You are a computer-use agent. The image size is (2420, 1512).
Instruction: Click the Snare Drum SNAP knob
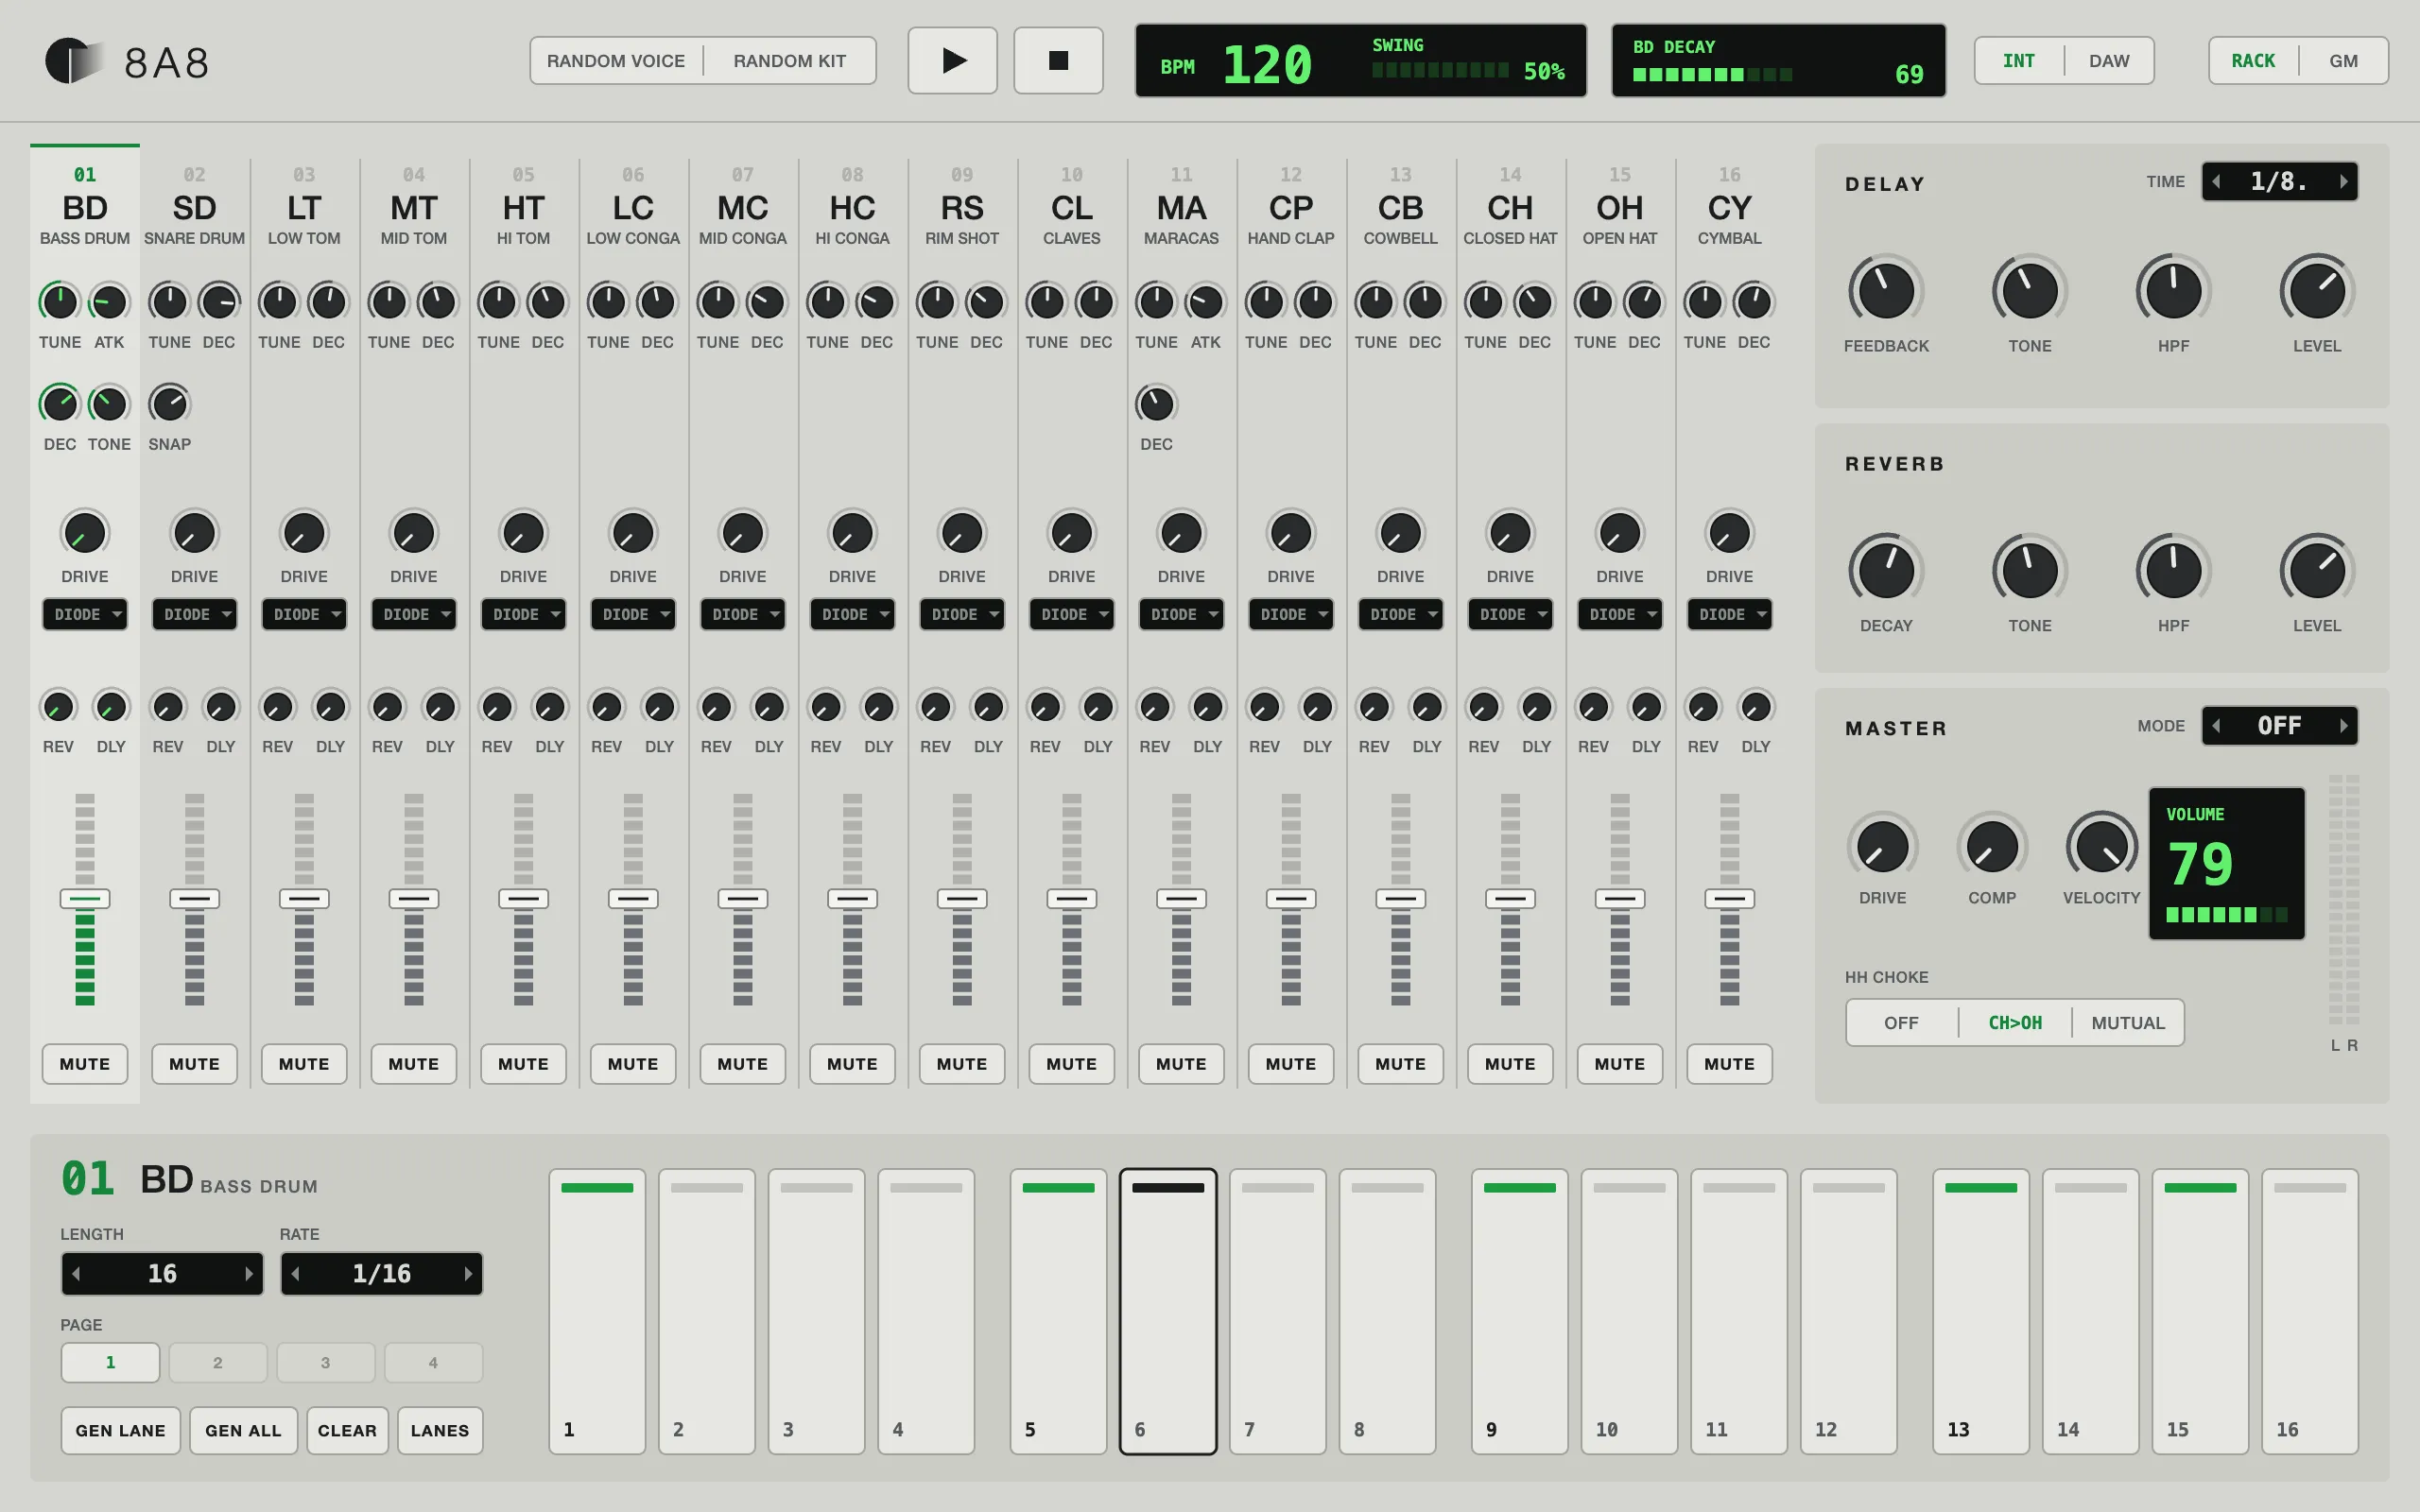169,404
